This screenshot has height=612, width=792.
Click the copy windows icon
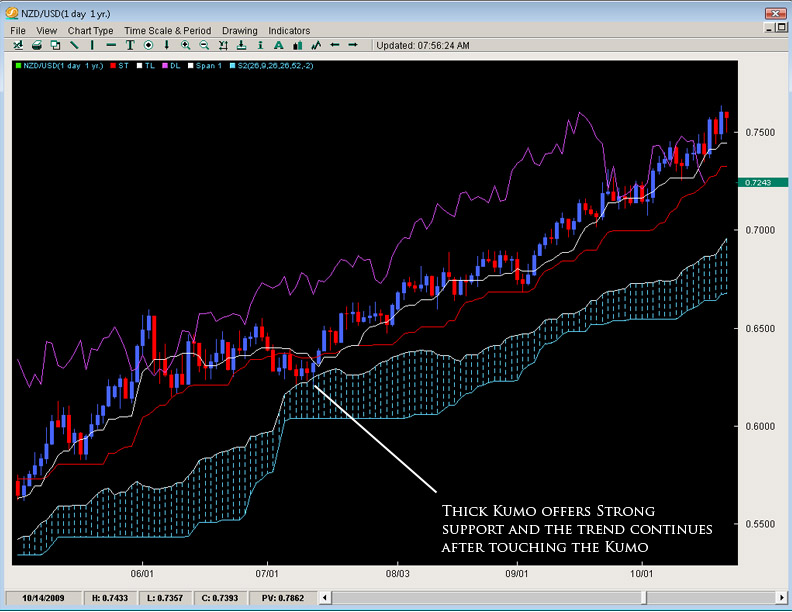(x=55, y=45)
